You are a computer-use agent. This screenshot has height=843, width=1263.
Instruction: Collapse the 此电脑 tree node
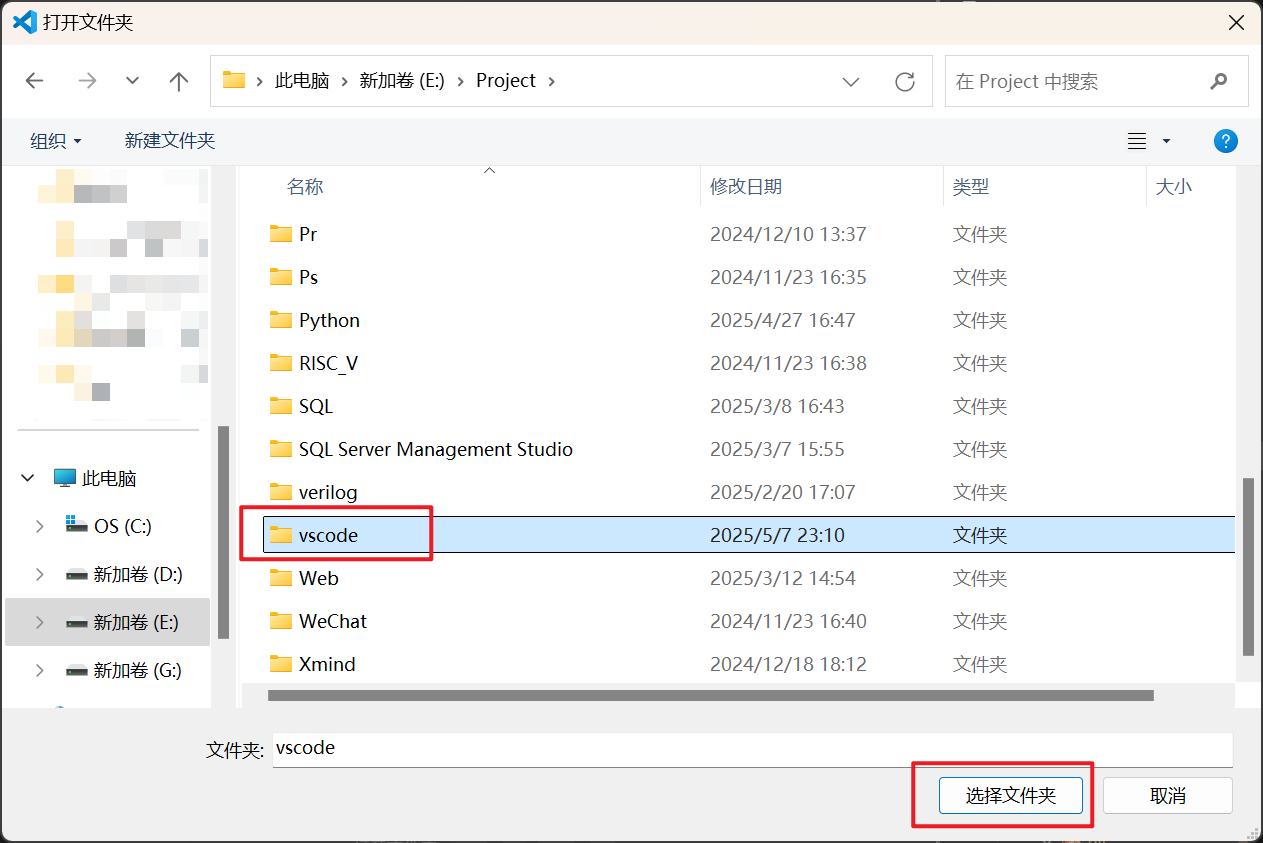point(28,478)
